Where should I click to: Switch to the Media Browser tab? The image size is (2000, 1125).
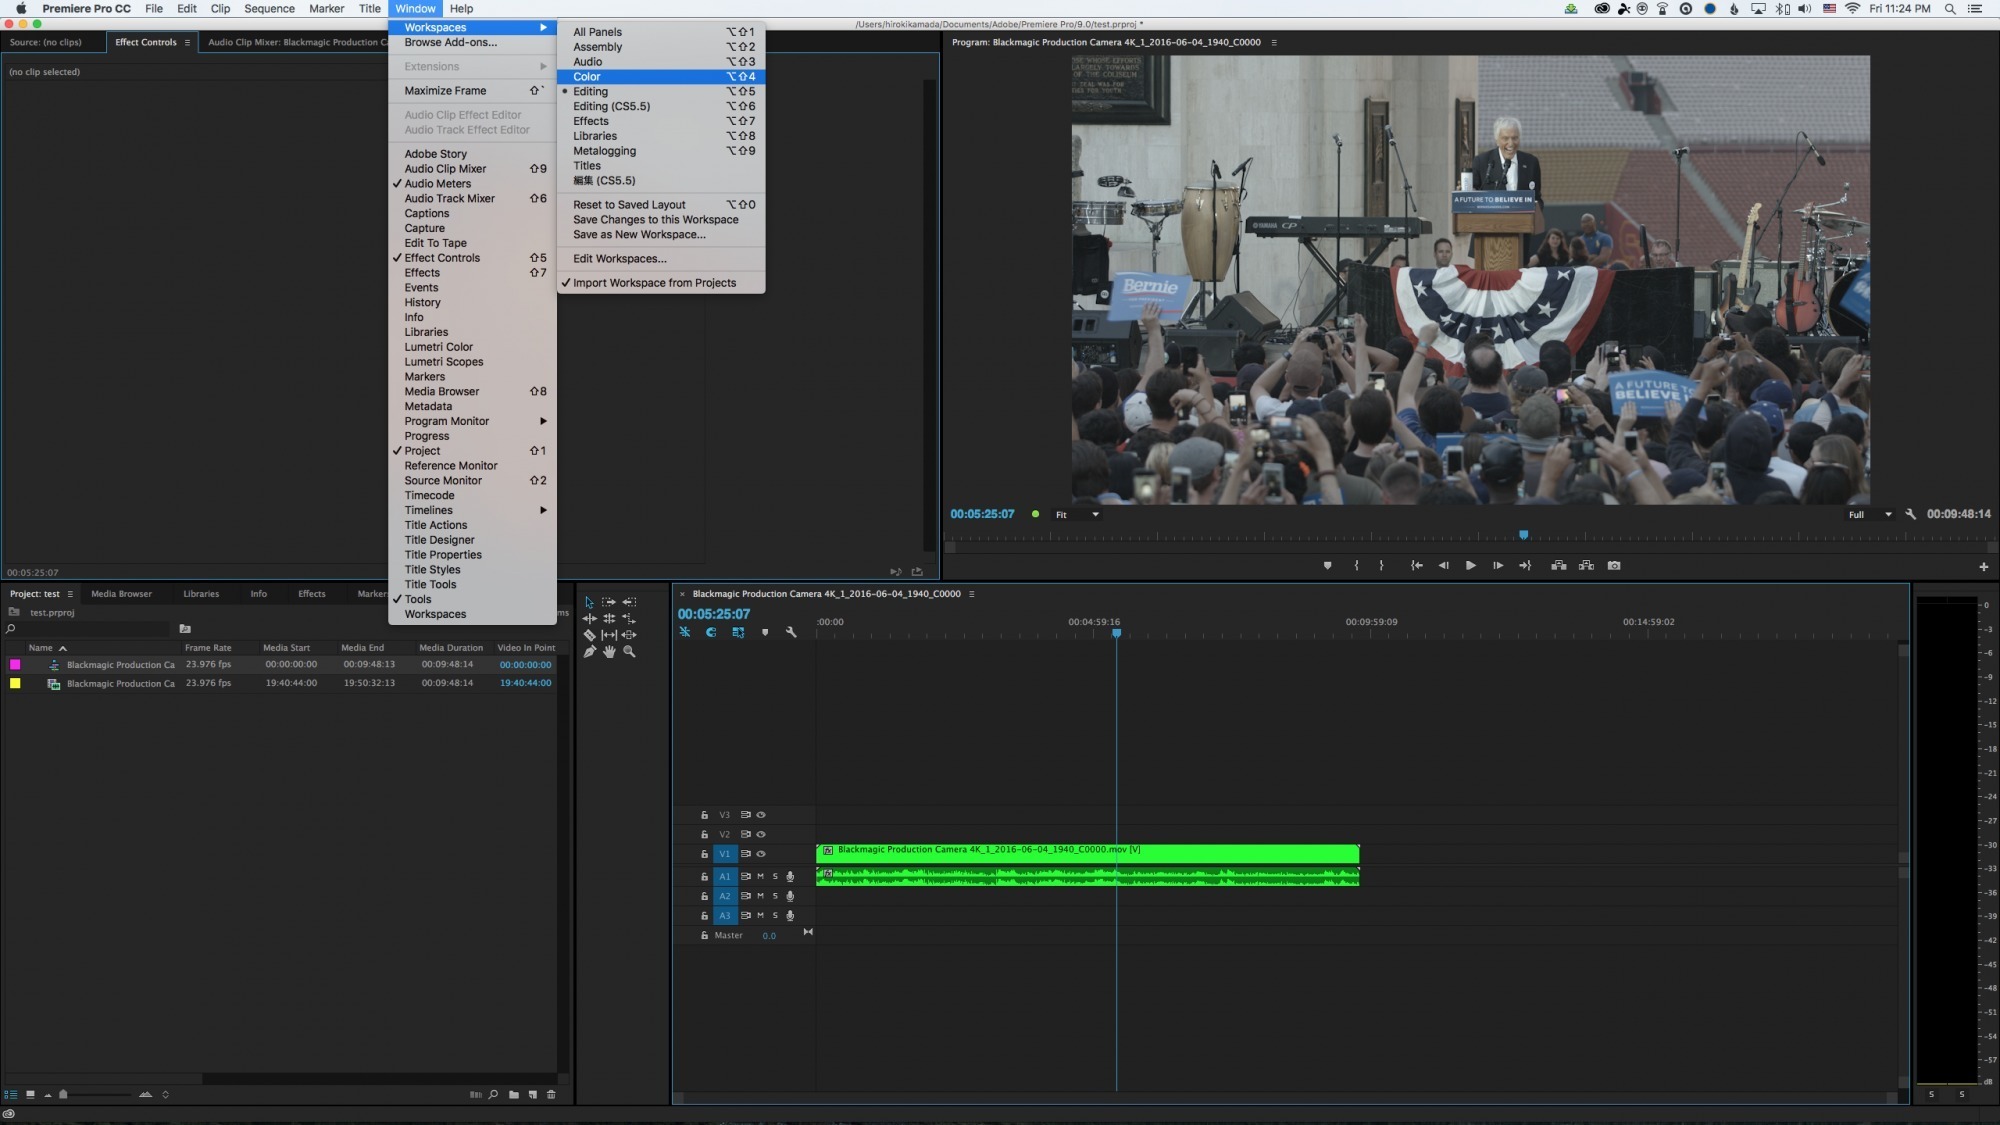click(121, 594)
